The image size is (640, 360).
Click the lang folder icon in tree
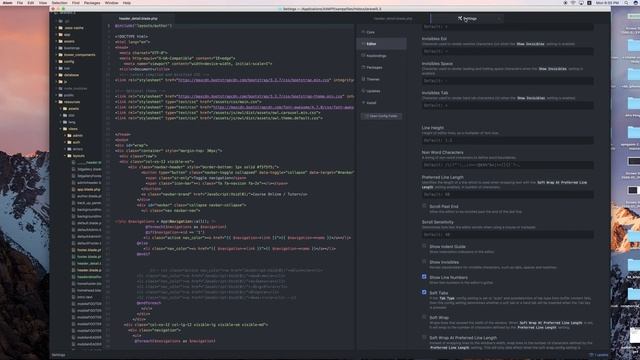(x=65, y=122)
